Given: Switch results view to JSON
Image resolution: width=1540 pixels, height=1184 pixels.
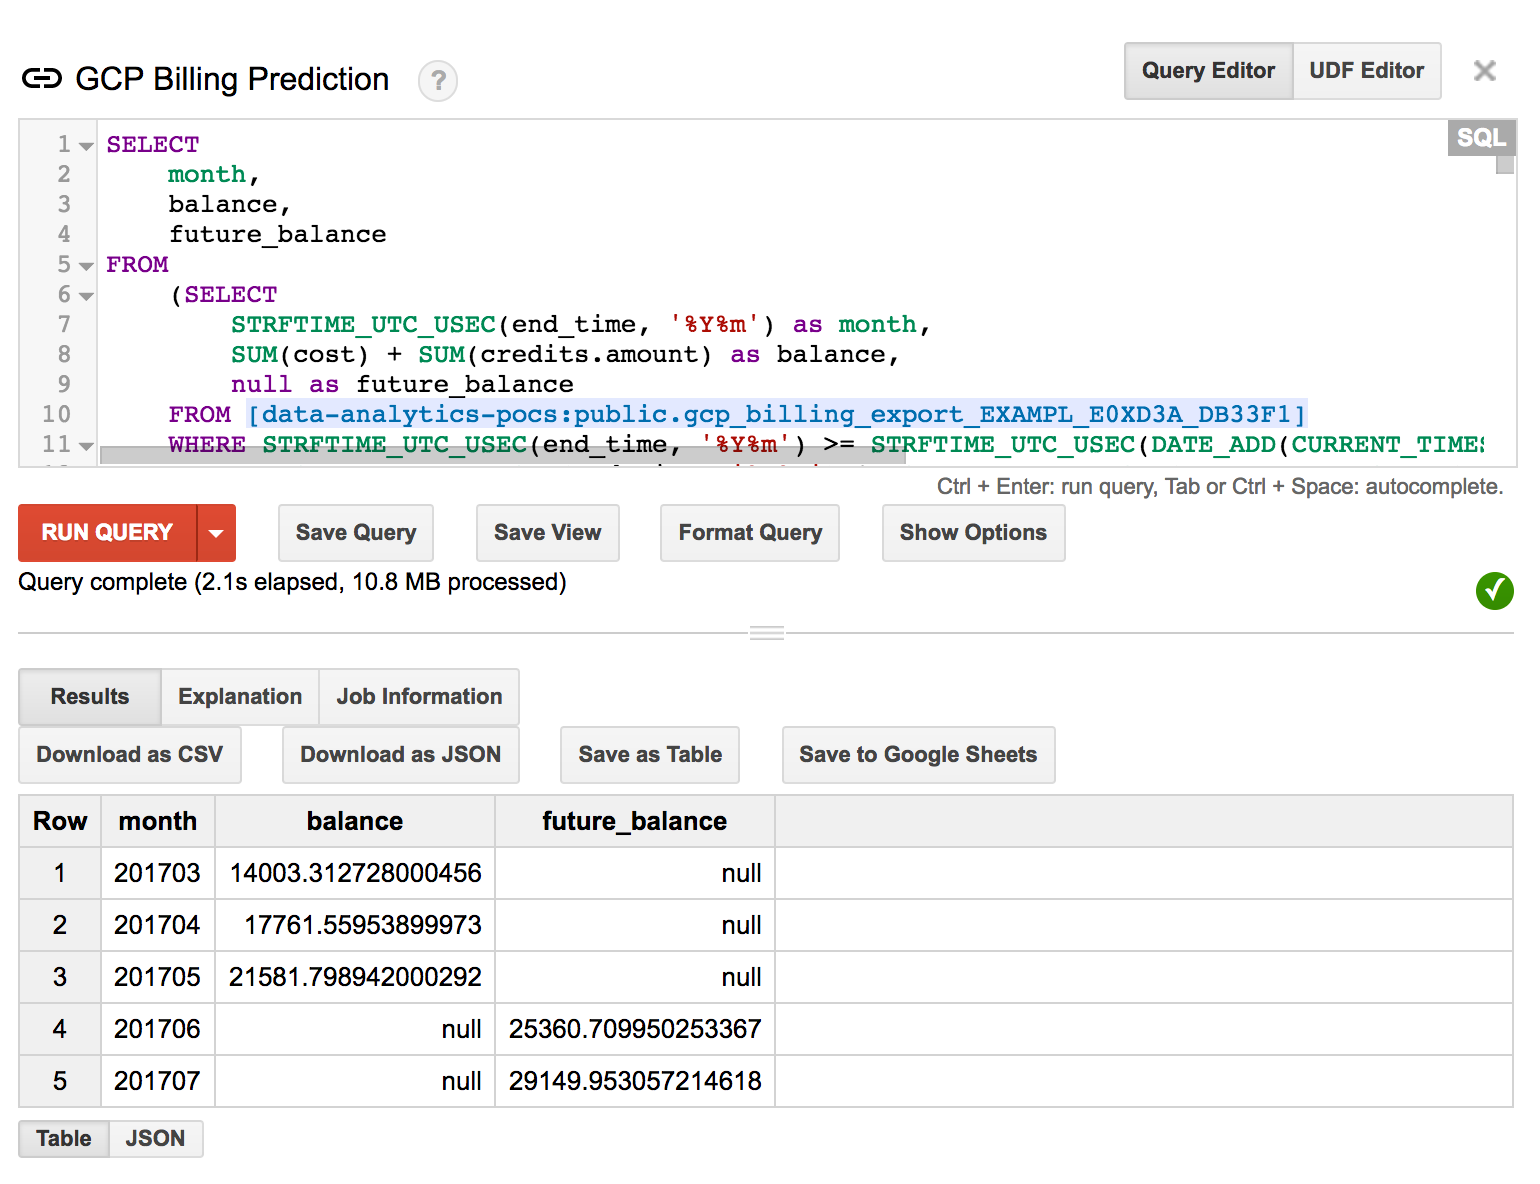Looking at the screenshot, I should 155,1139.
